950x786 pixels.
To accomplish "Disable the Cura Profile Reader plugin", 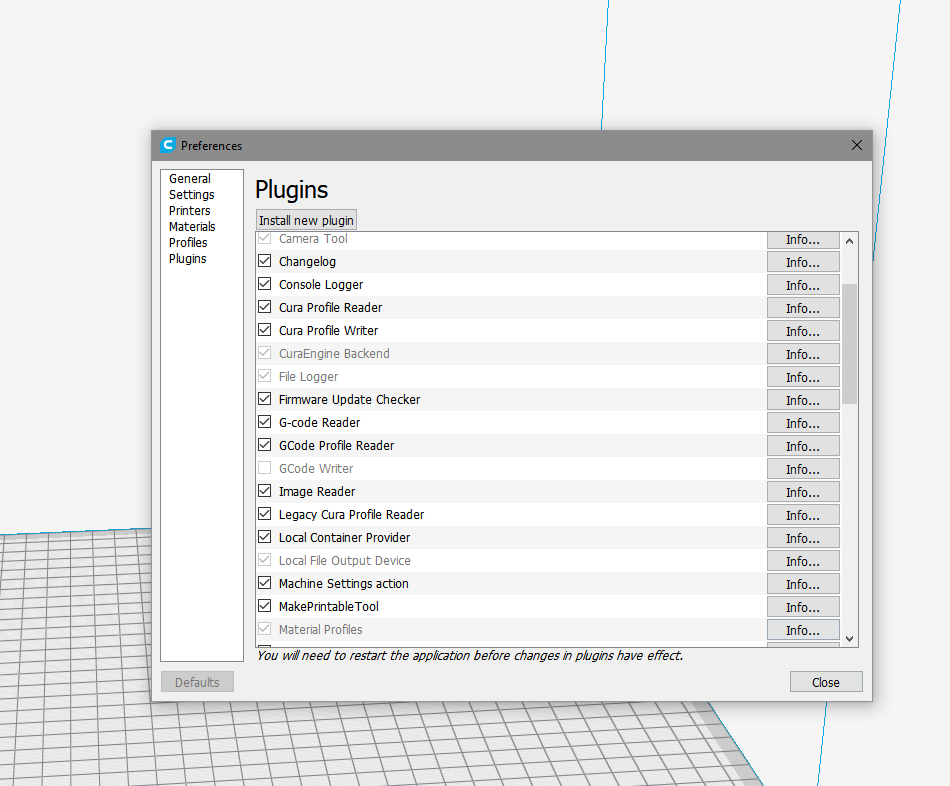I will coord(265,307).
